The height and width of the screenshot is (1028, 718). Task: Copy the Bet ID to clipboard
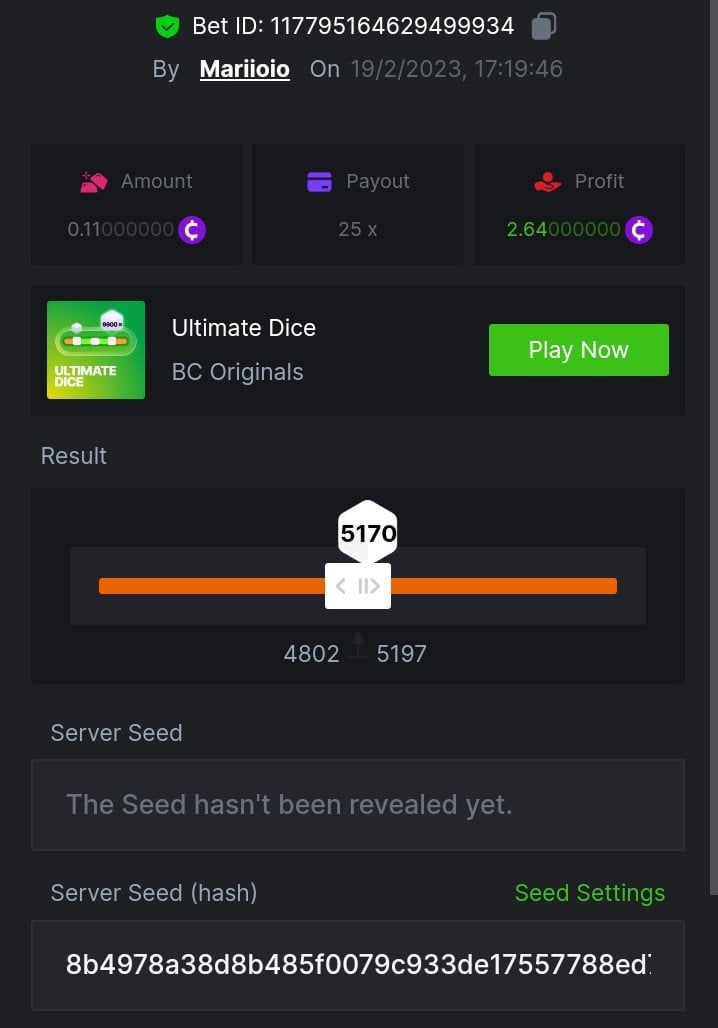click(x=543, y=26)
